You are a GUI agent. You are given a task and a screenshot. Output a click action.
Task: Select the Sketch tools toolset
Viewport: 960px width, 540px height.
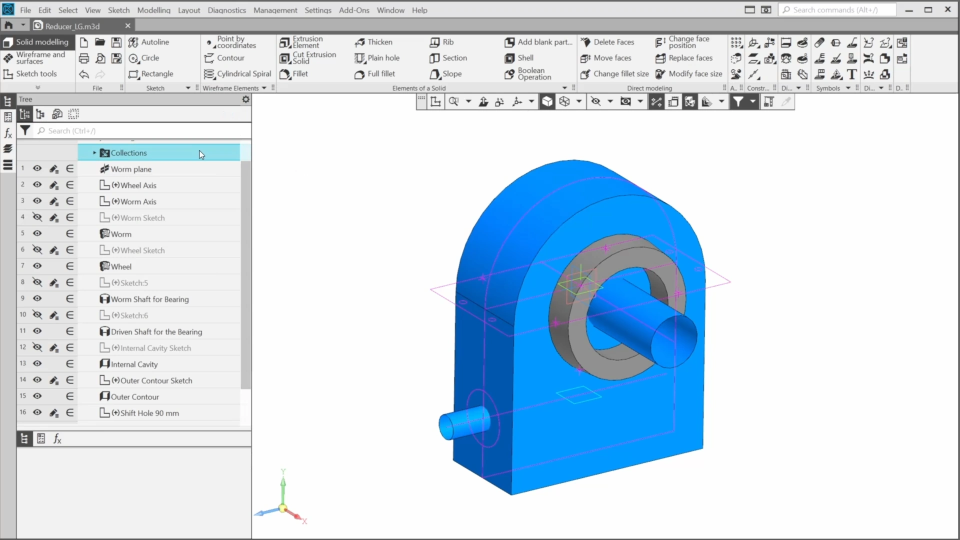36,74
